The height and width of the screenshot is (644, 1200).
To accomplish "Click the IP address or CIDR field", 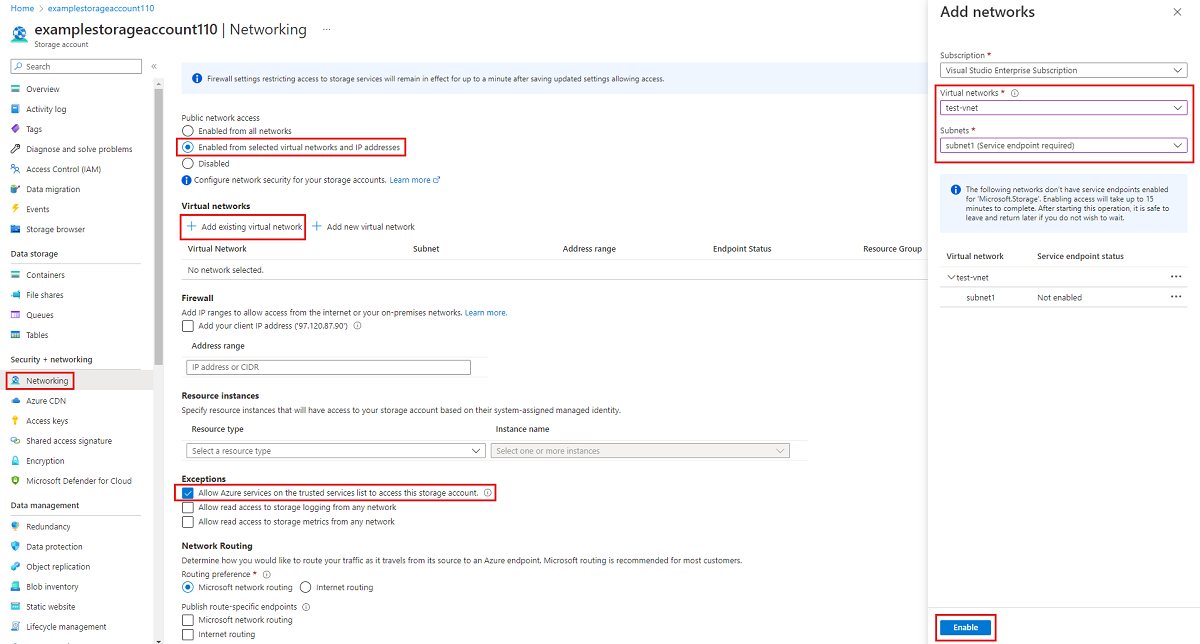I will pos(328,367).
